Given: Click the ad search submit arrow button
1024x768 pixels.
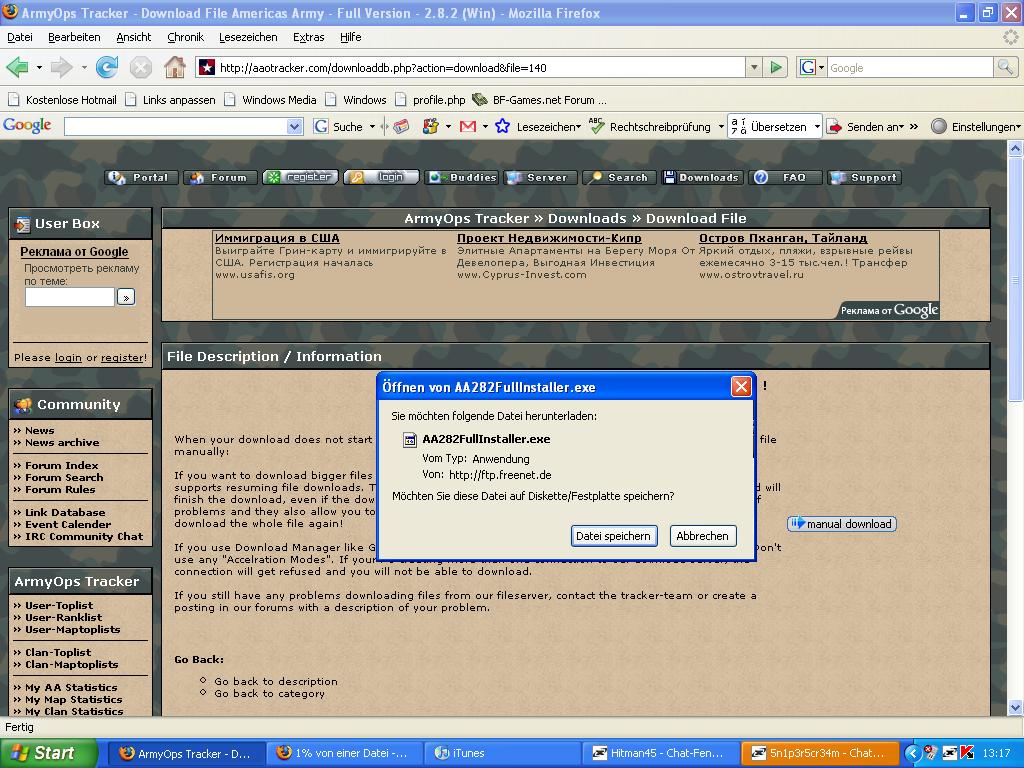Looking at the screenshot, I should 125,297.
